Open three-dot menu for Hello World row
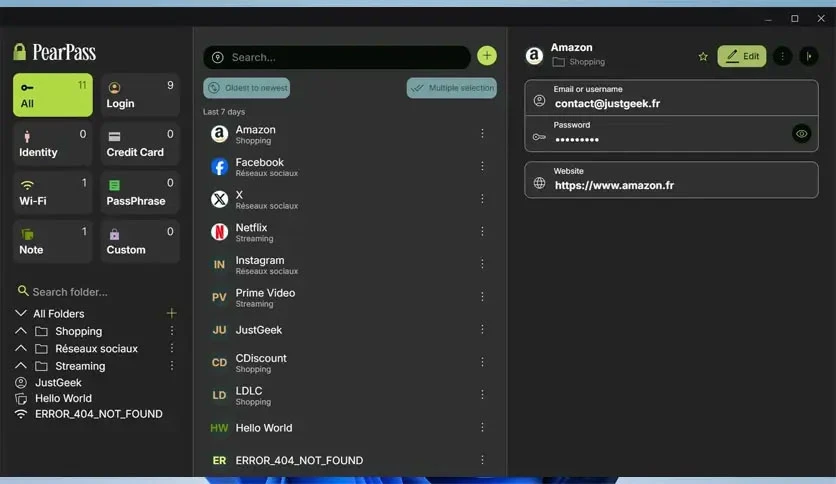The height and width of the screenshot is (484, 836). click(482, 427)
